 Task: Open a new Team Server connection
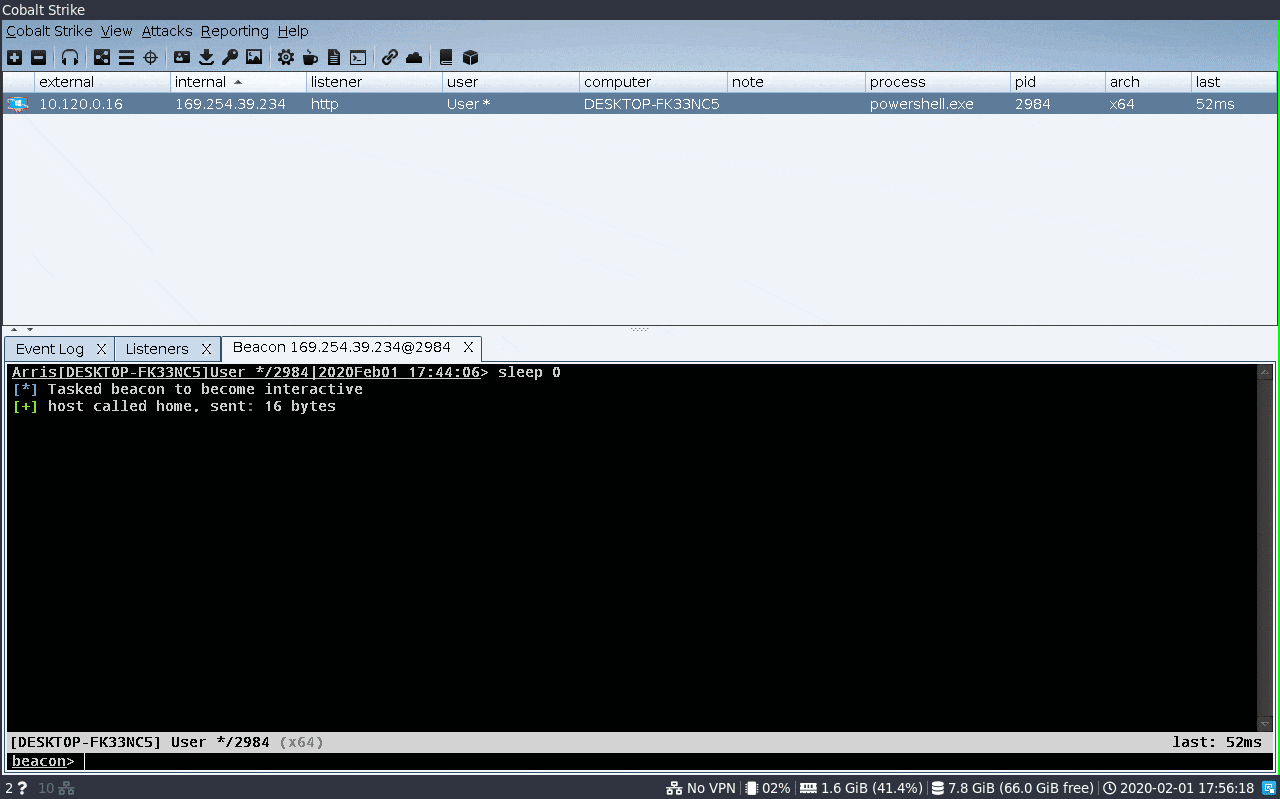[x=14, y=57]
